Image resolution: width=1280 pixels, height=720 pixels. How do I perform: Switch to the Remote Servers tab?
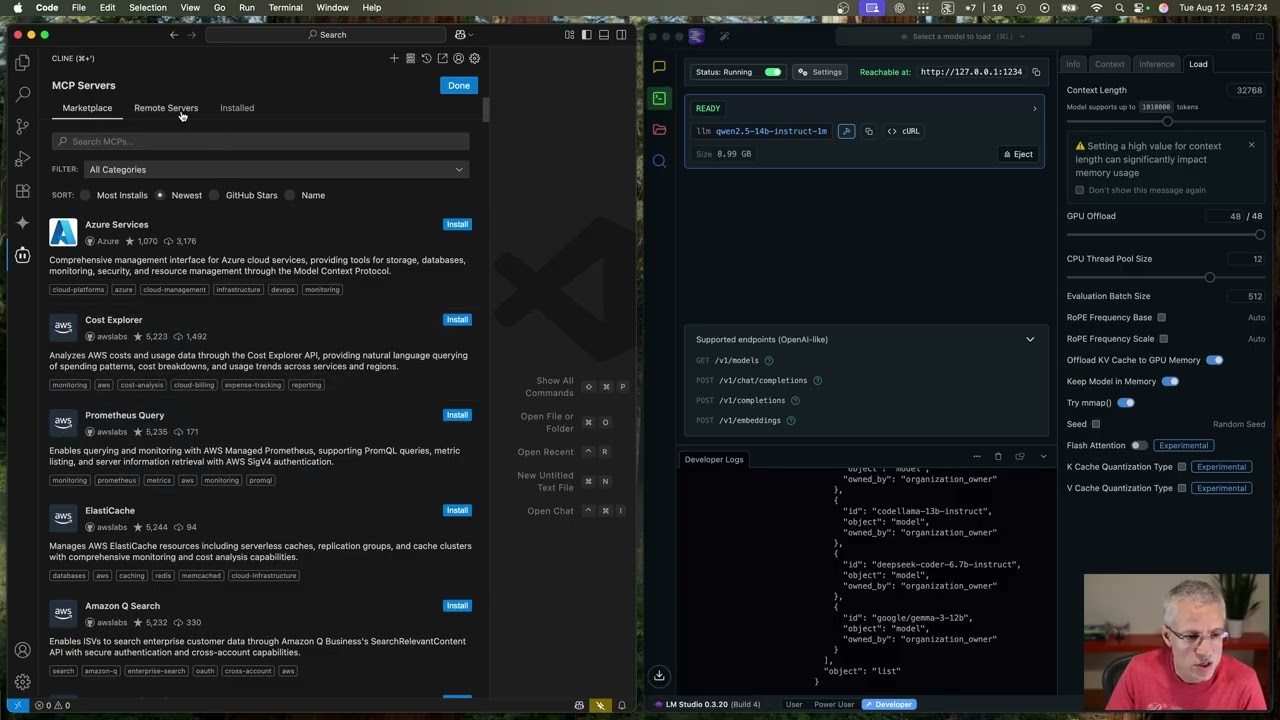click(166, 108)
